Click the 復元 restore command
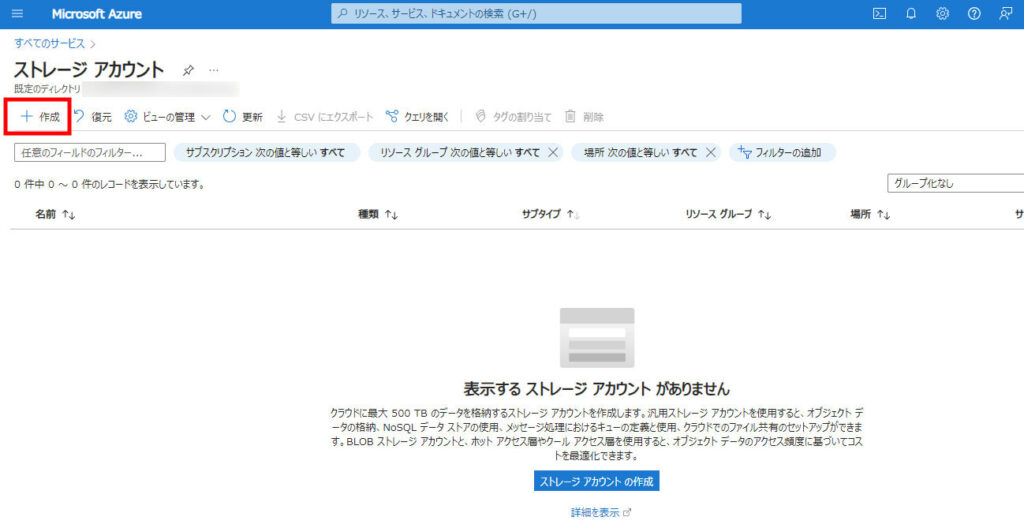Image resolution: width=1024 pixels, height=532 pixels. (93, 117)
